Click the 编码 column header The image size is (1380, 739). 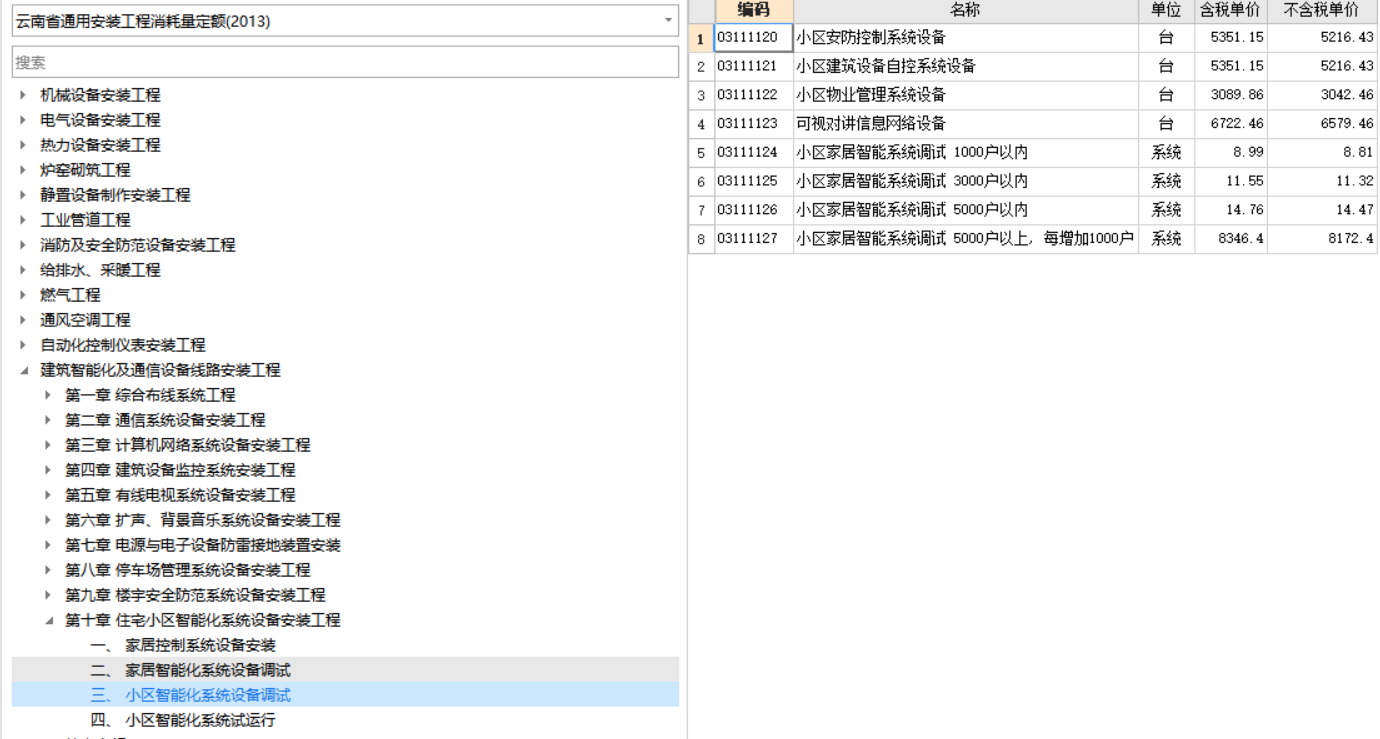coord(754,10)
